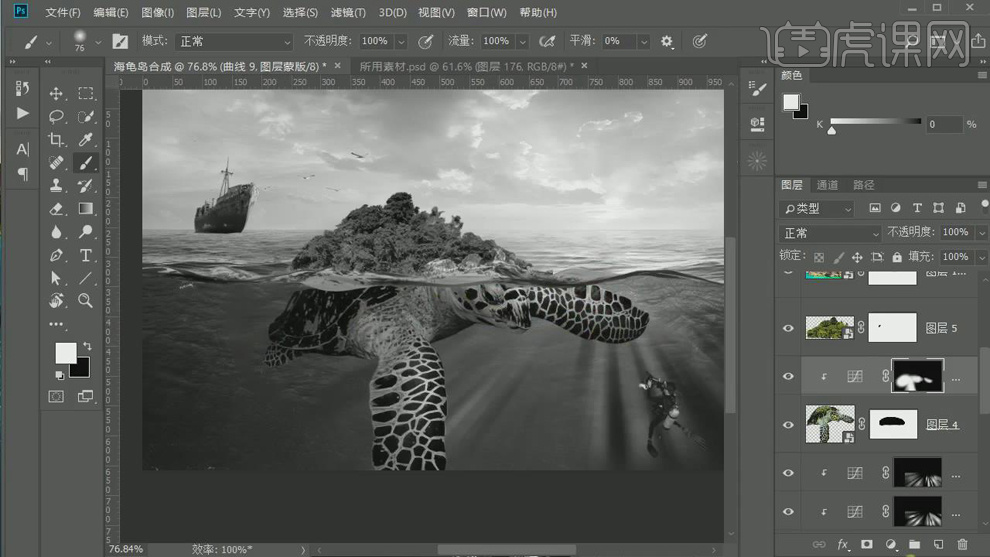Click the foreground color swatch in toolbar

(65, 352)
